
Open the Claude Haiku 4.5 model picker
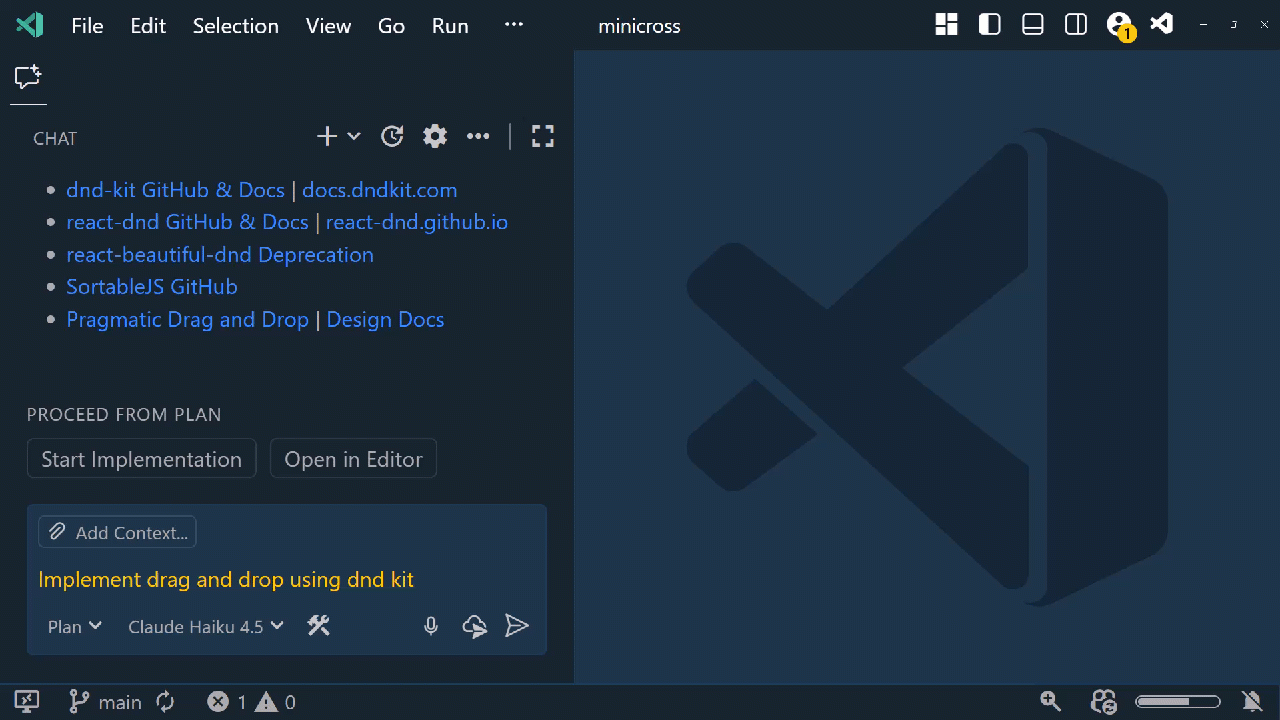[x=205, y=625]
